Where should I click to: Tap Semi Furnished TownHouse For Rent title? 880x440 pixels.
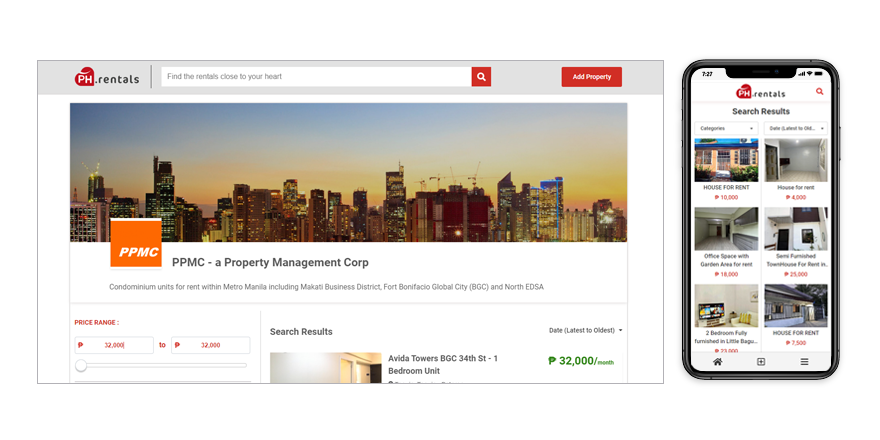pos(795,260)
